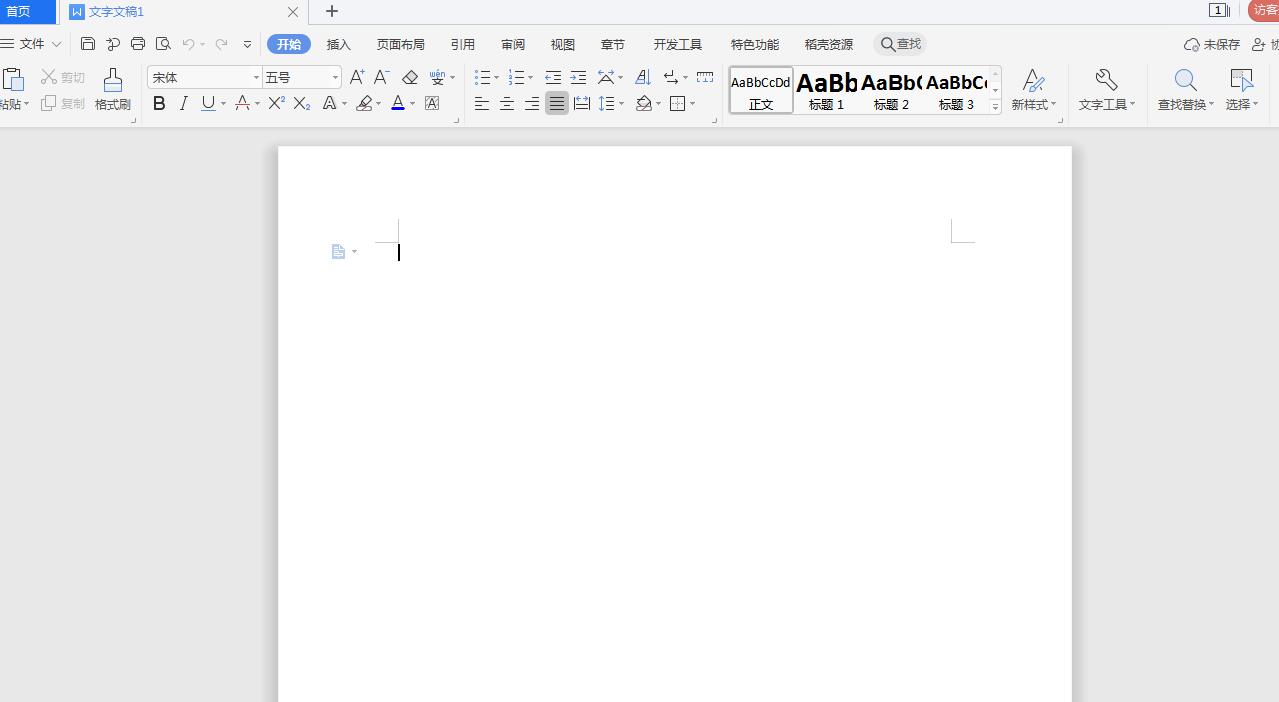Viewport: 1279px width, 702px height.
Task: Click the Sort (A-Z) icon
Action: (x=643, y=77)
